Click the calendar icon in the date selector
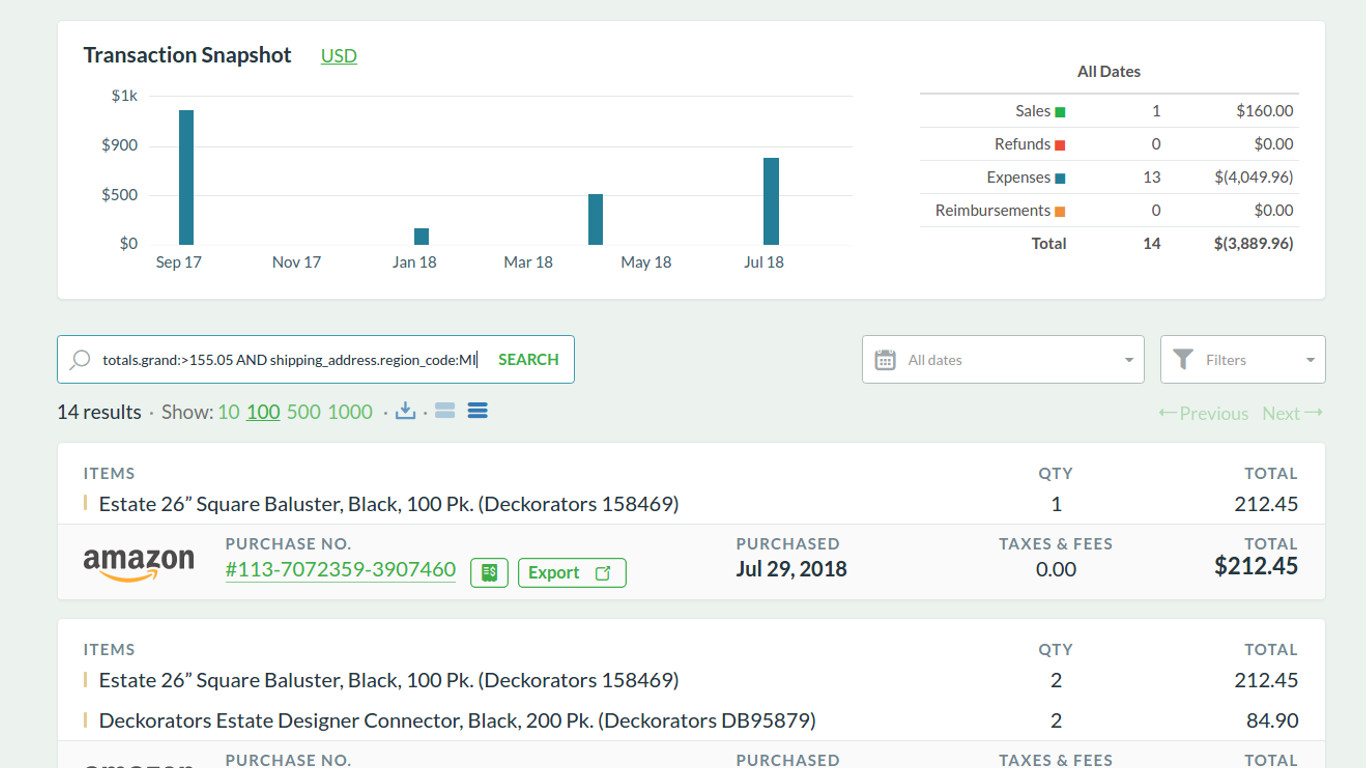This screenshot has width=1366, height=768. tap(884, 359)
